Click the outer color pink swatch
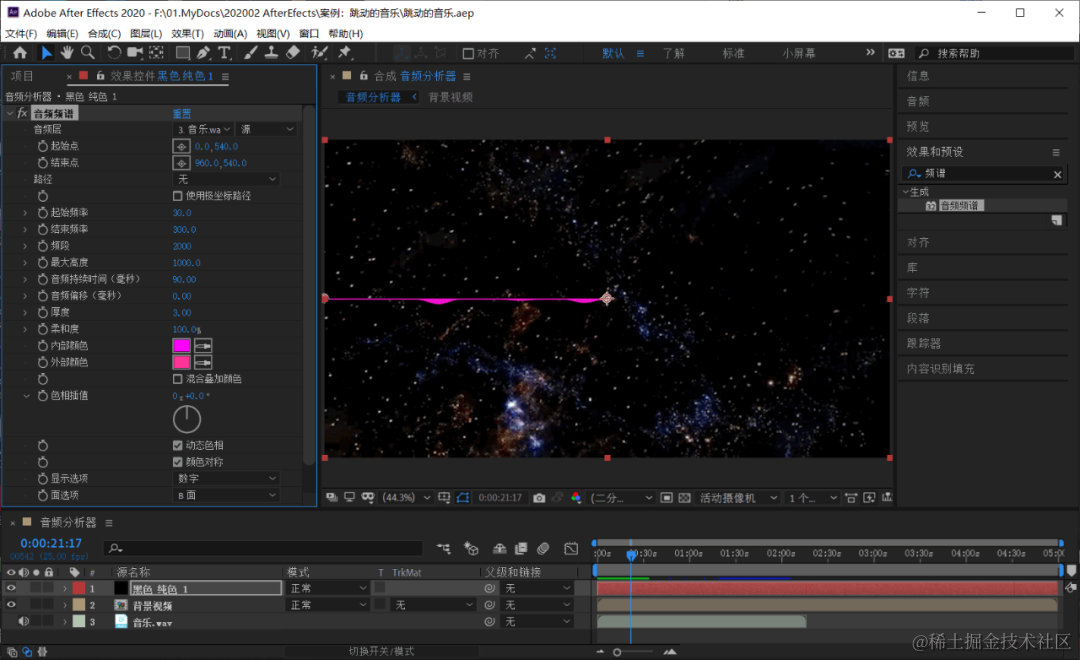 point(181,362)
